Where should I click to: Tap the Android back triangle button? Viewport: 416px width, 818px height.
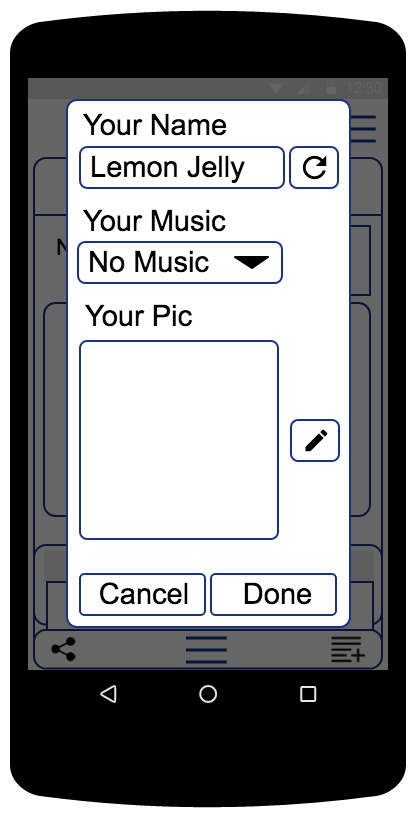point(108,694)
